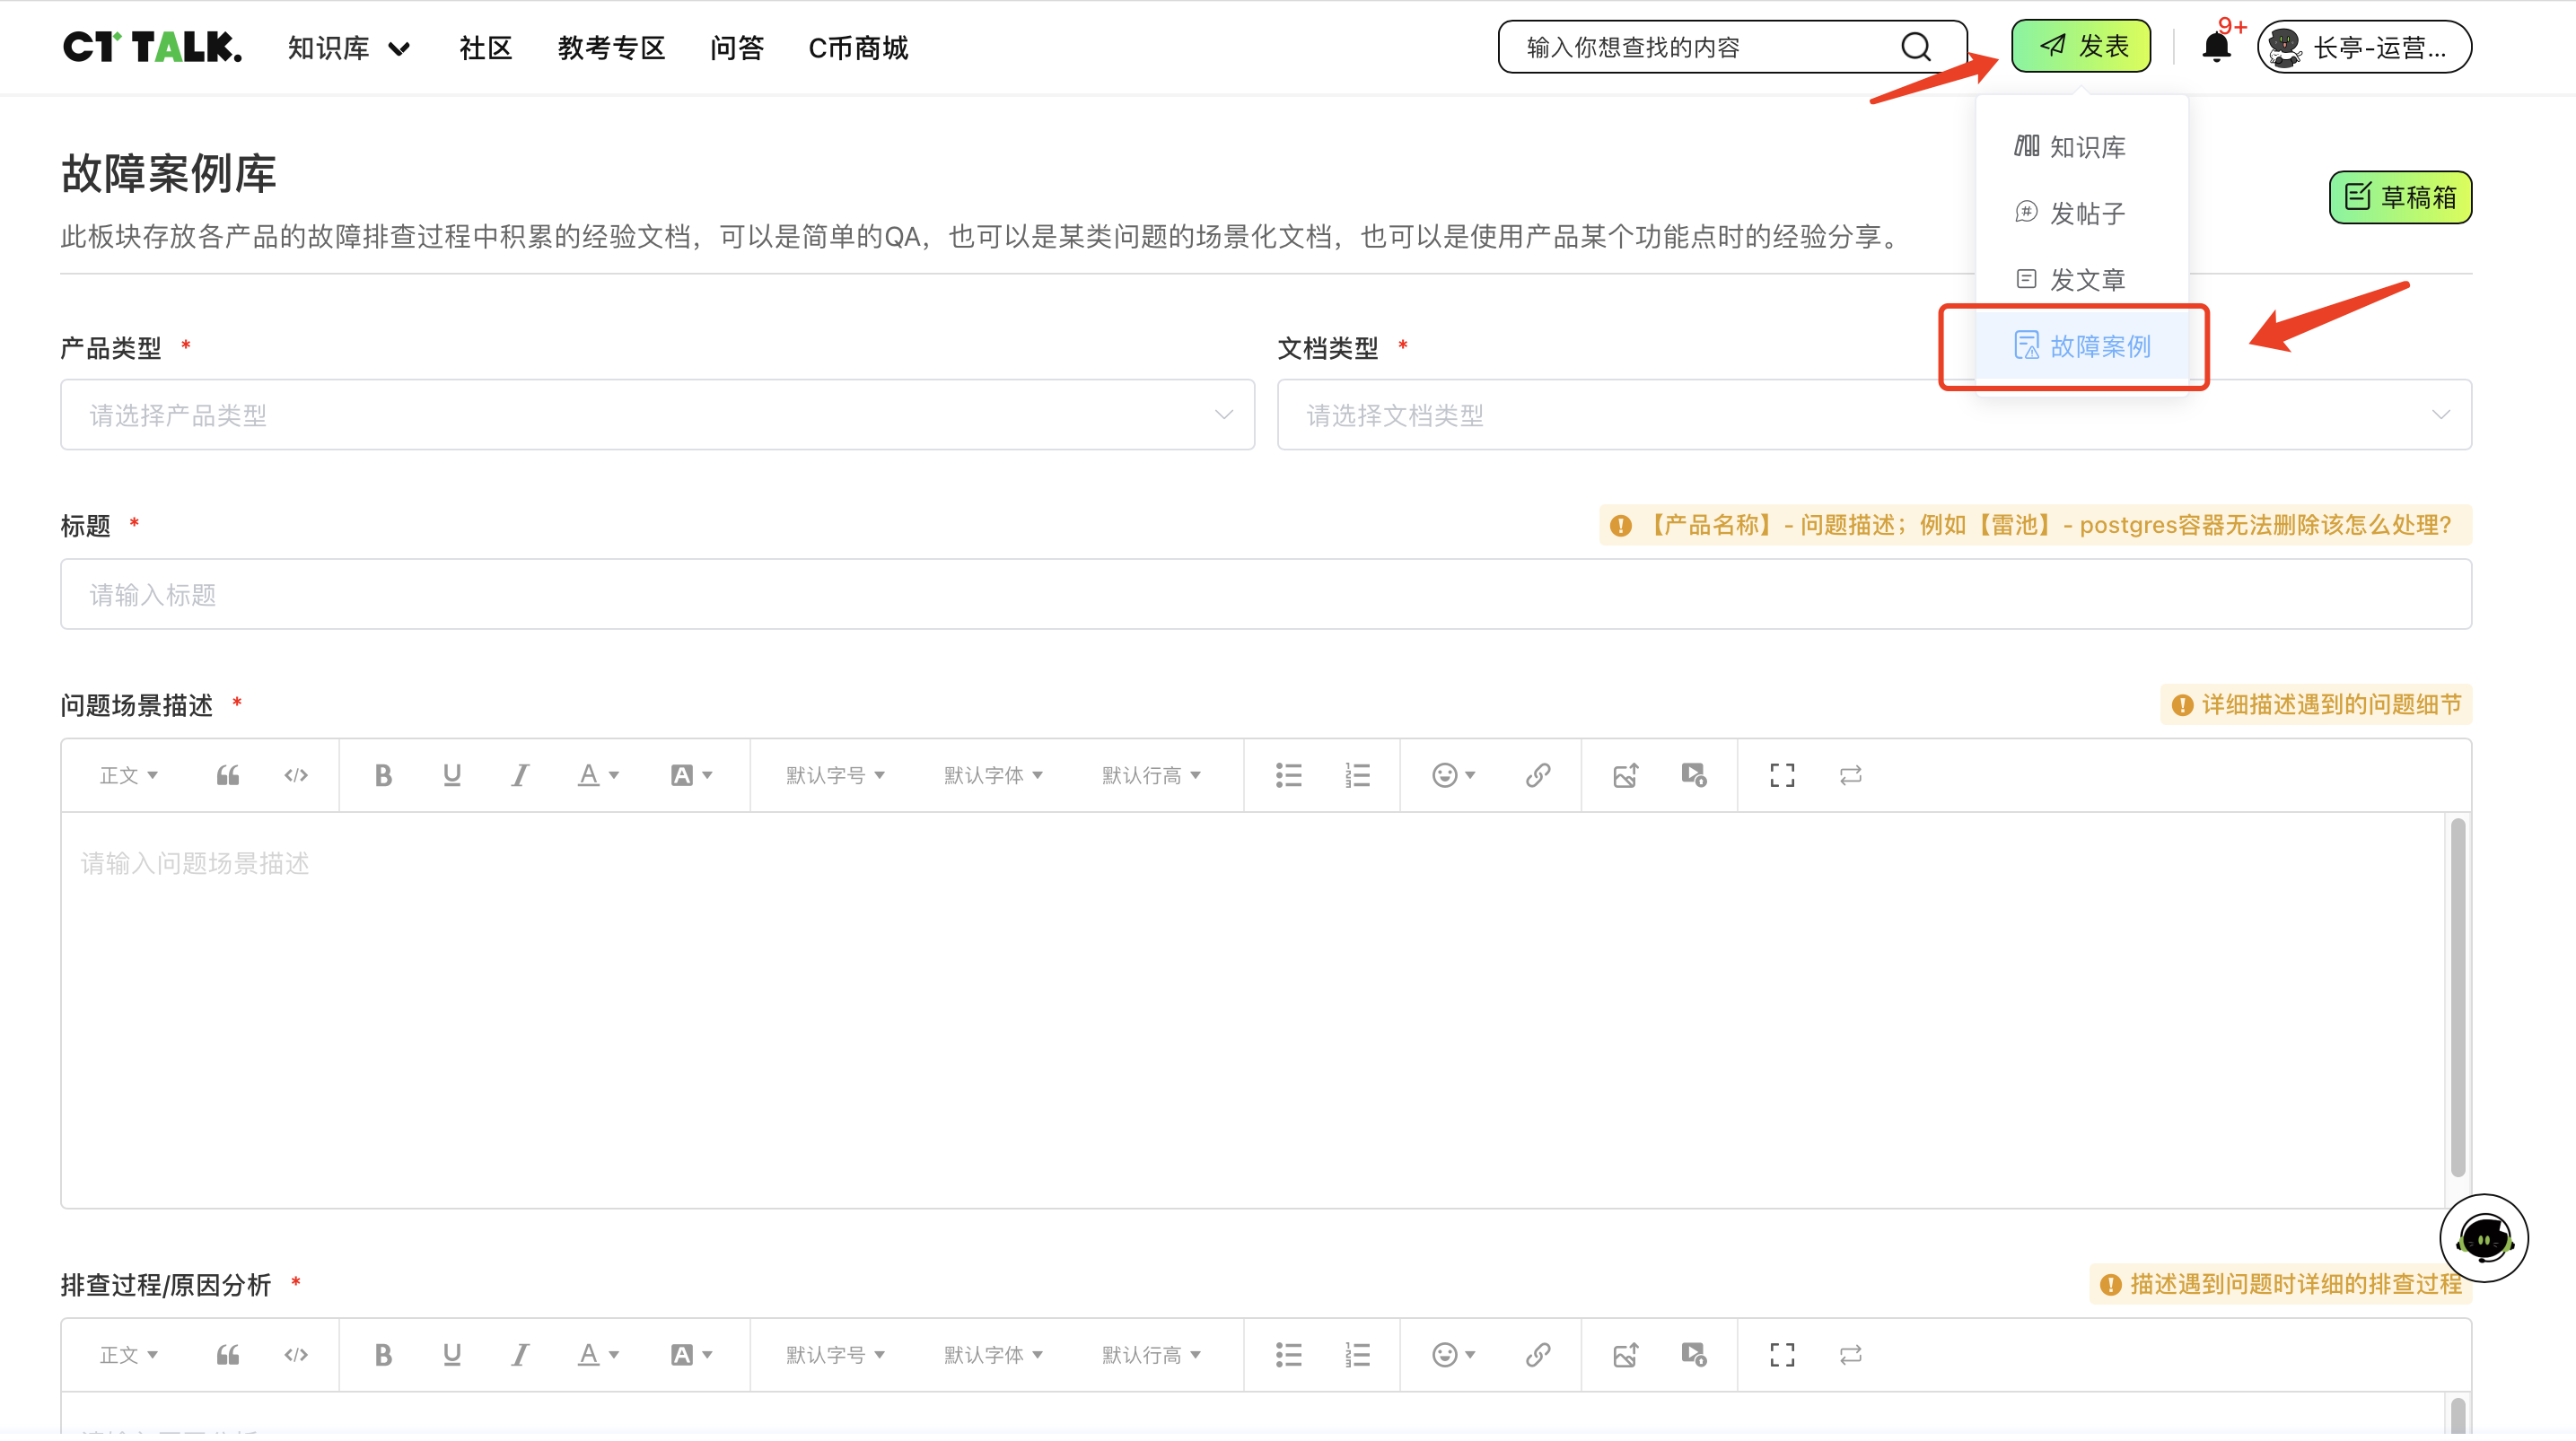Click the fullscreen icon in the 问题场景描述 toolbar

(x=1782, y=775)
